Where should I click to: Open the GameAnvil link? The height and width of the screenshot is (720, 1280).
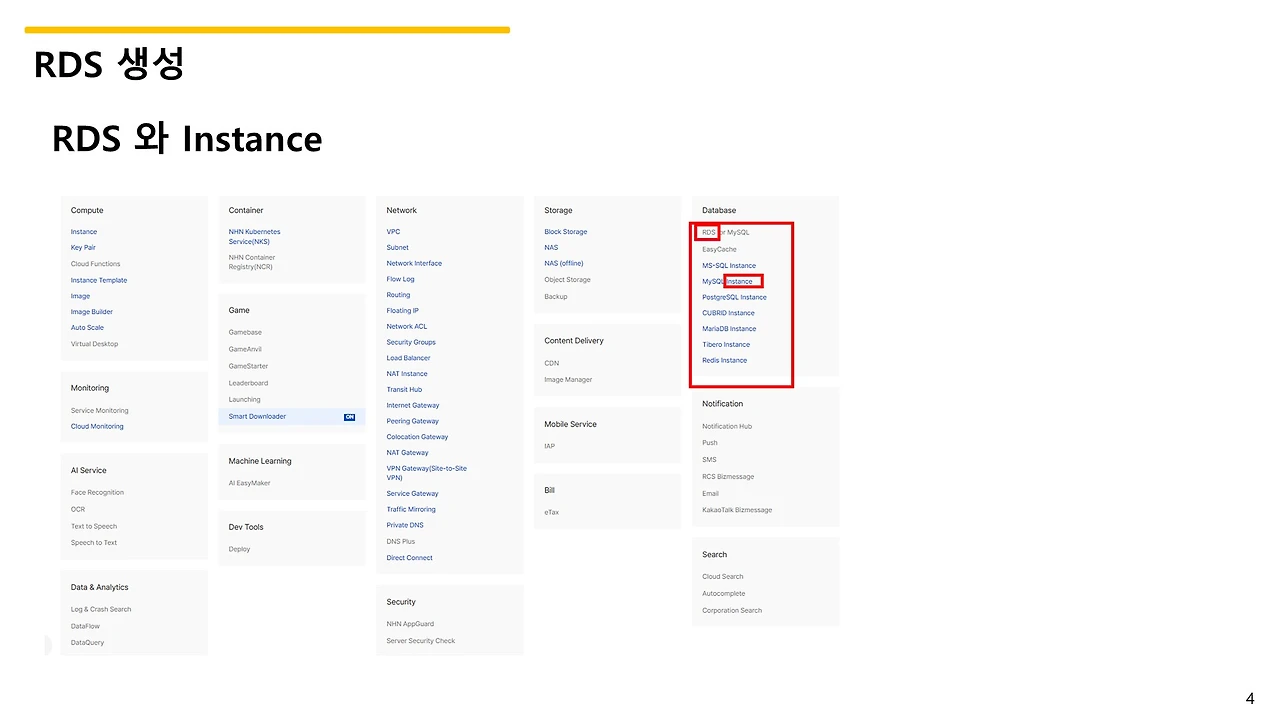(x=245, y=349)
